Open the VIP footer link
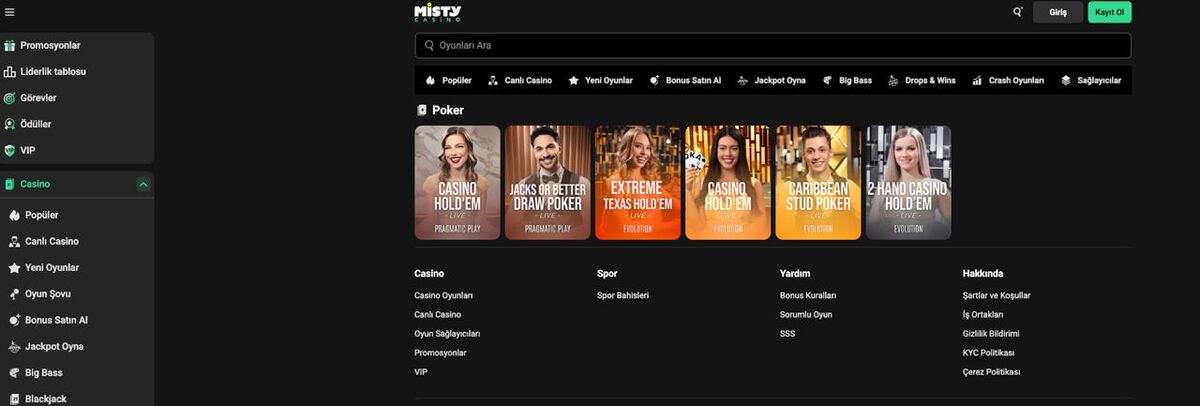The image size is (1200, 406). click(421, 372)
